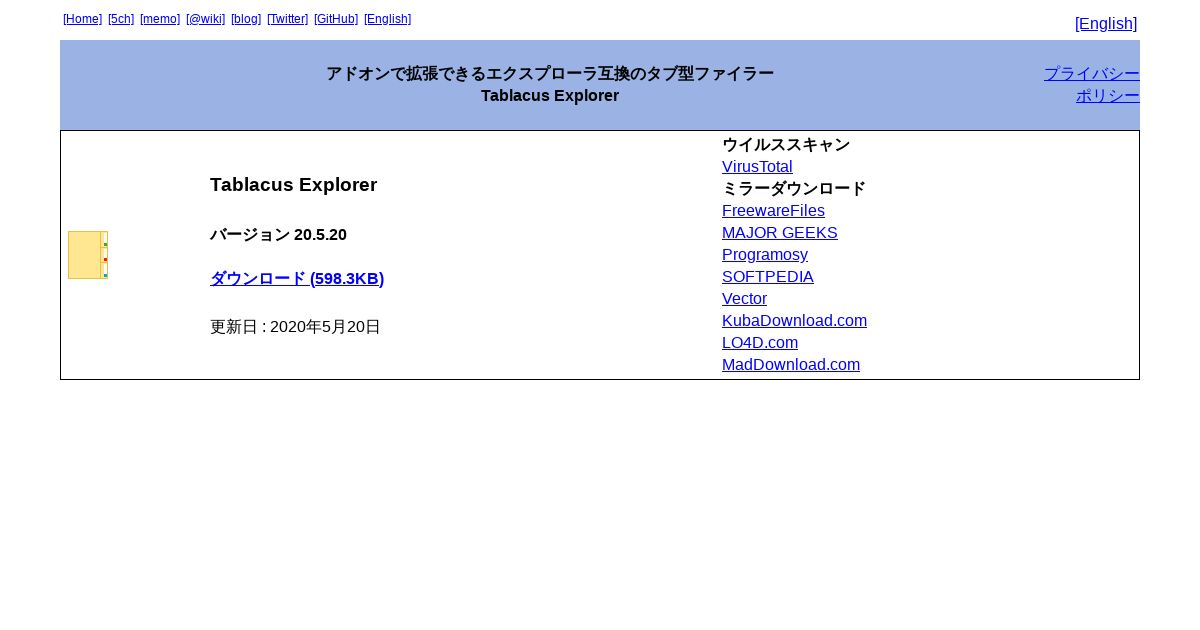1200x630 pixels.
Task: Open LO4D.com mirror link
Action: (760, 343)
